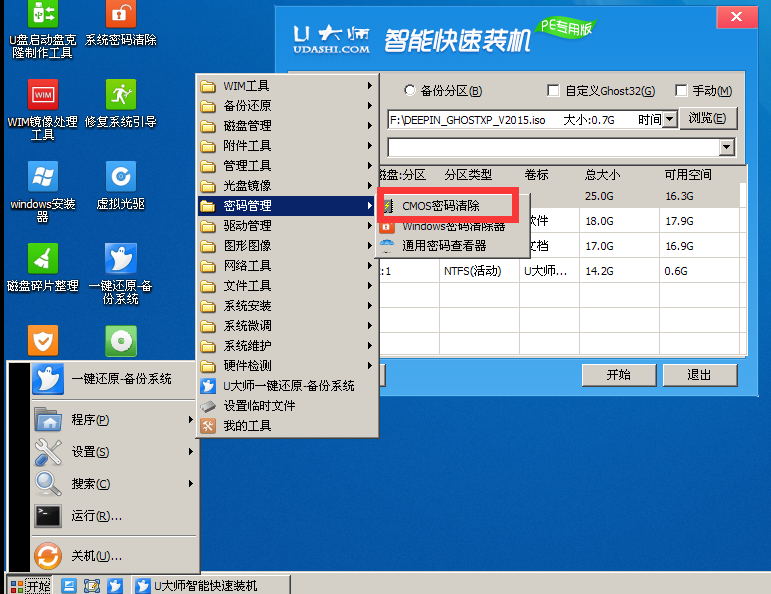Click the 我的工具 tools icon
The width and height of the screenshot is (771, 594).
pos(208,426)
